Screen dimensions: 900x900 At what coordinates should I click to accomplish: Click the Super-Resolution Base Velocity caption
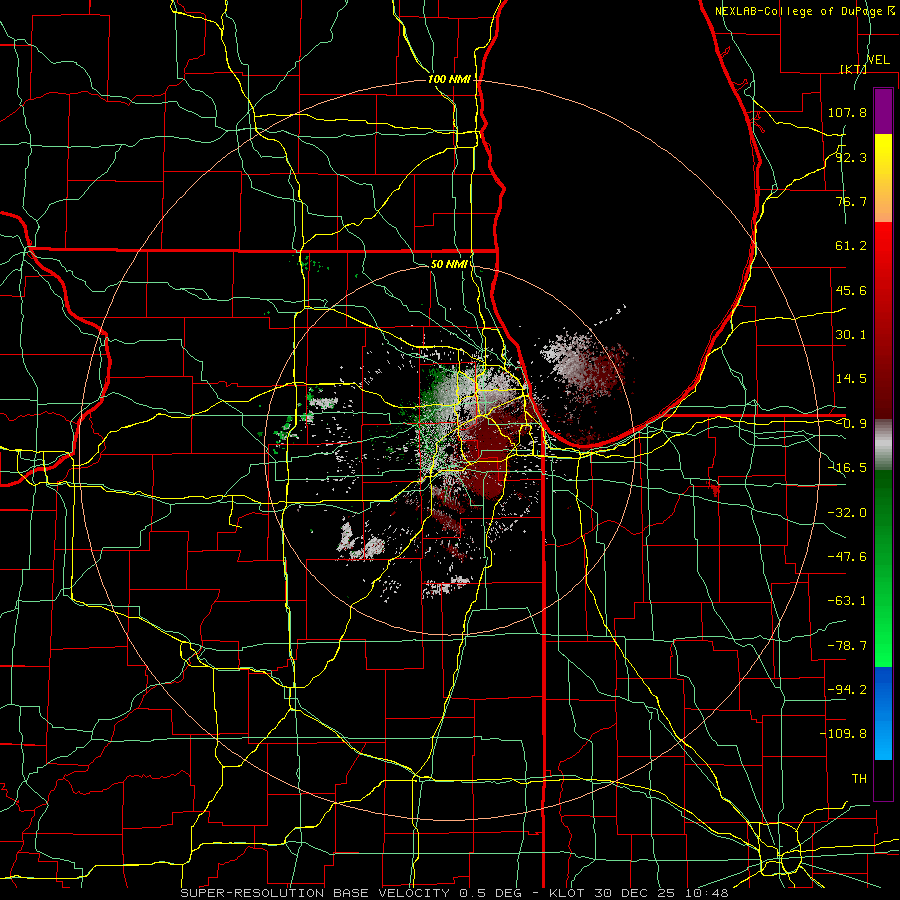point(454,893)
